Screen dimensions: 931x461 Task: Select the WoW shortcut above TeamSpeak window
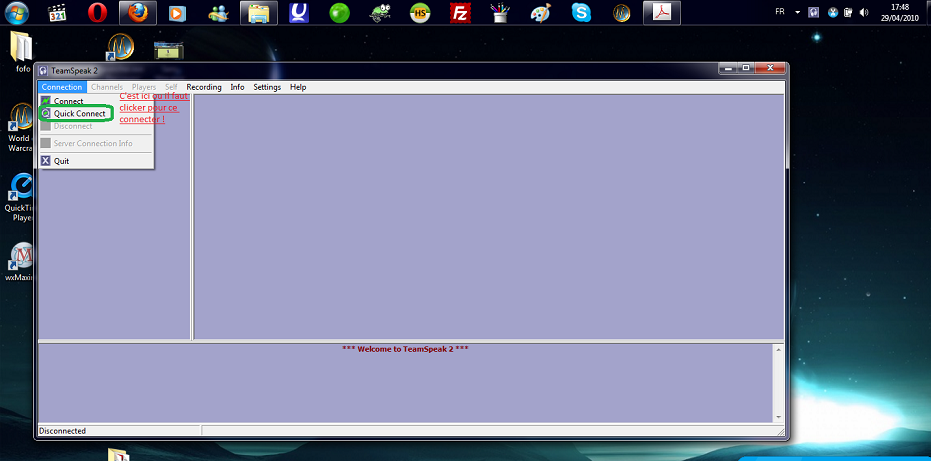click(121, 47)
